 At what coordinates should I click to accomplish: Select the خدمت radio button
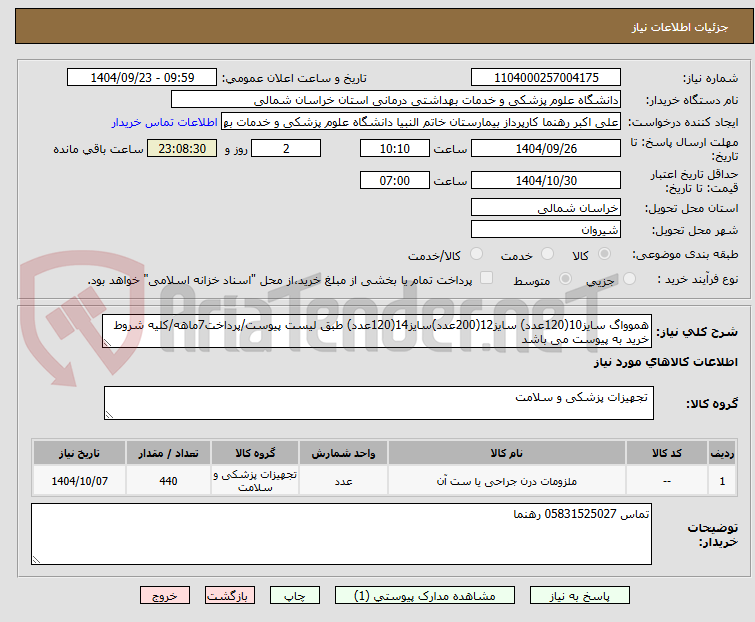547,254
